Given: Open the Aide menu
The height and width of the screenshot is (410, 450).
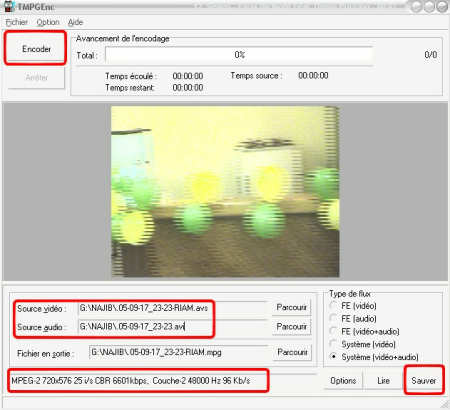Looking at the screenshot, I should pyautogui.click(x=75, y=22).
